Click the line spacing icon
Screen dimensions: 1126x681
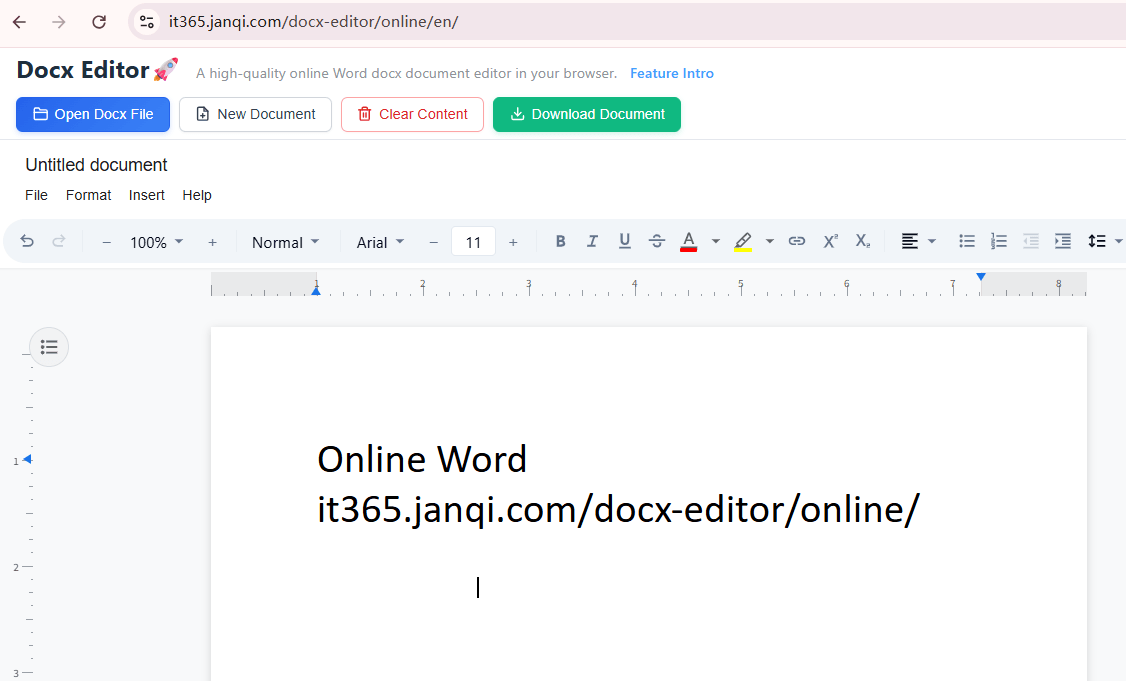tap(1097, 241)
